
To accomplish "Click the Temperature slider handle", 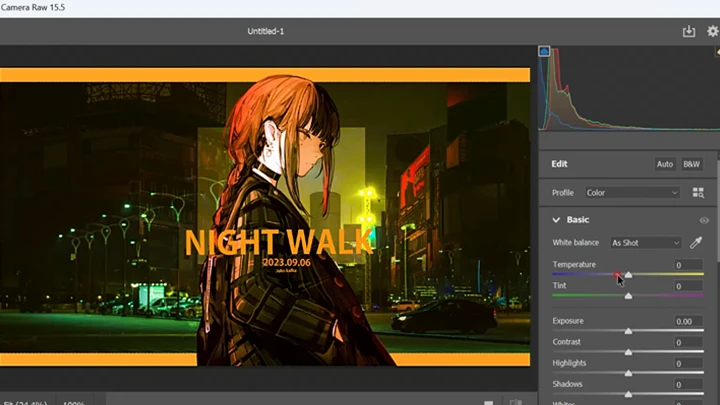I will tap(628, 275).
